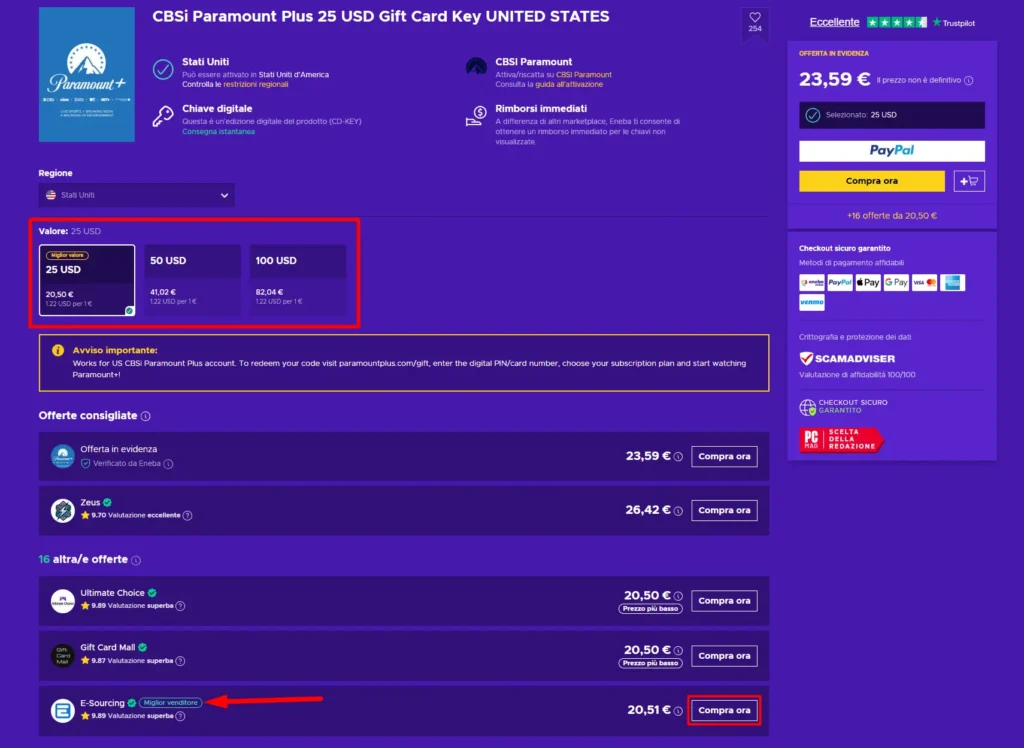Click the Consegna istantanea link
This screenshot has width=1024, height=748.
[x=218, y=131]
